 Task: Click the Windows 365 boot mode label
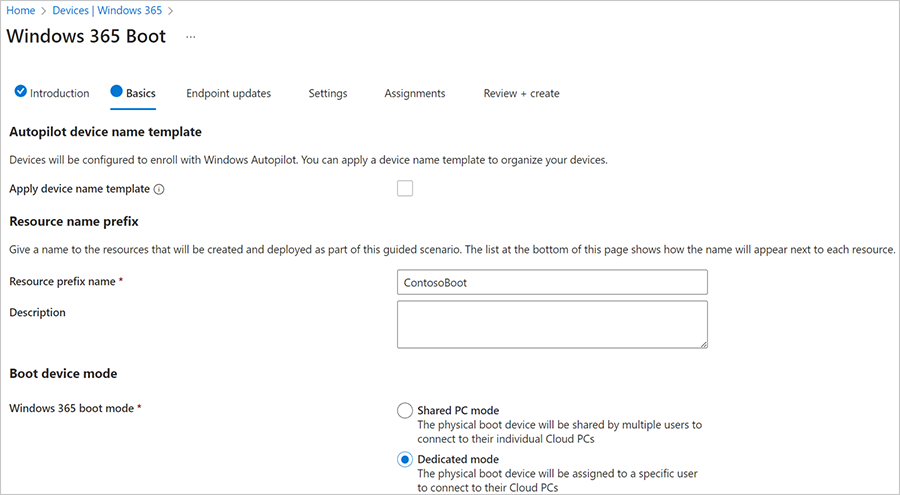[x=72, y=408]
